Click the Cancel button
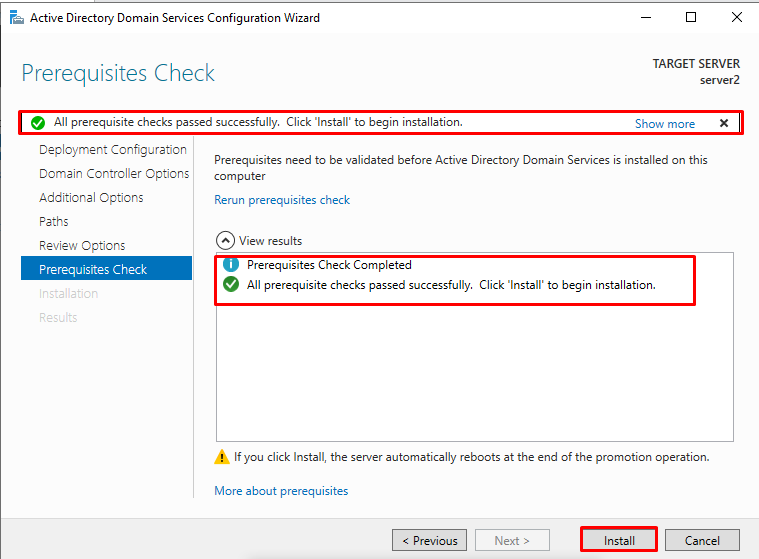 702,540
